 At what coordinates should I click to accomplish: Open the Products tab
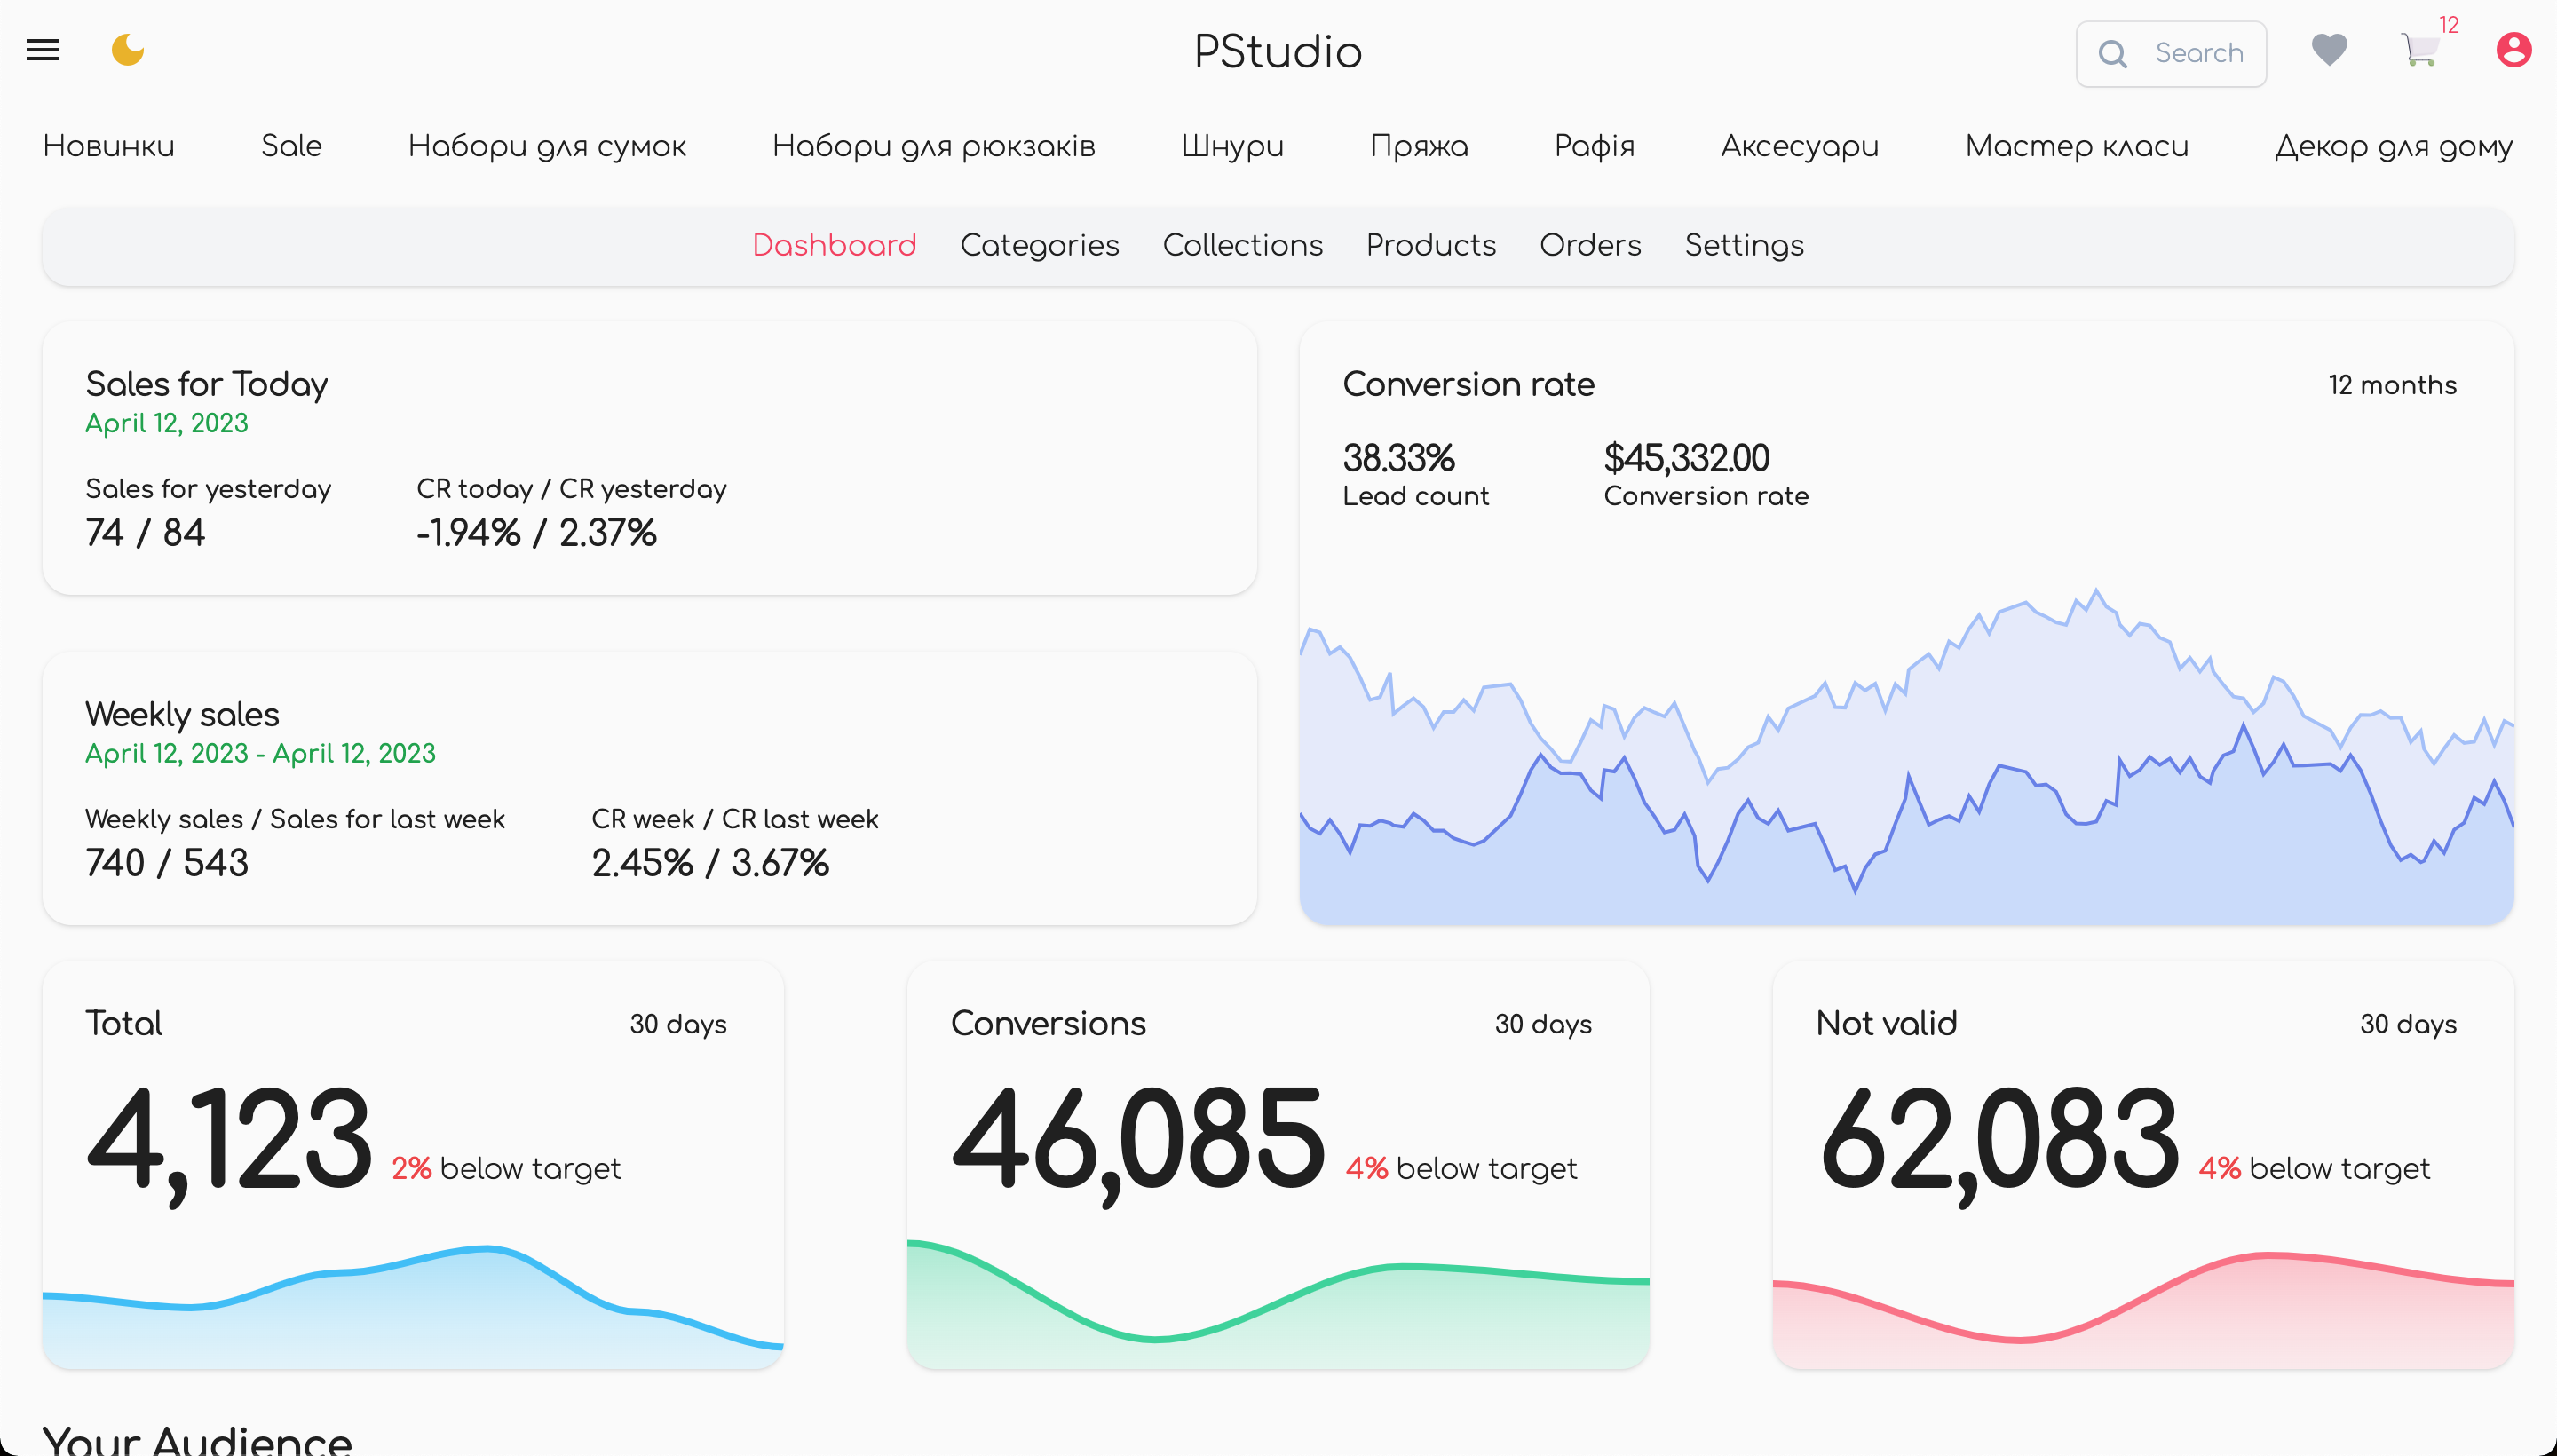click(1430, 245)
